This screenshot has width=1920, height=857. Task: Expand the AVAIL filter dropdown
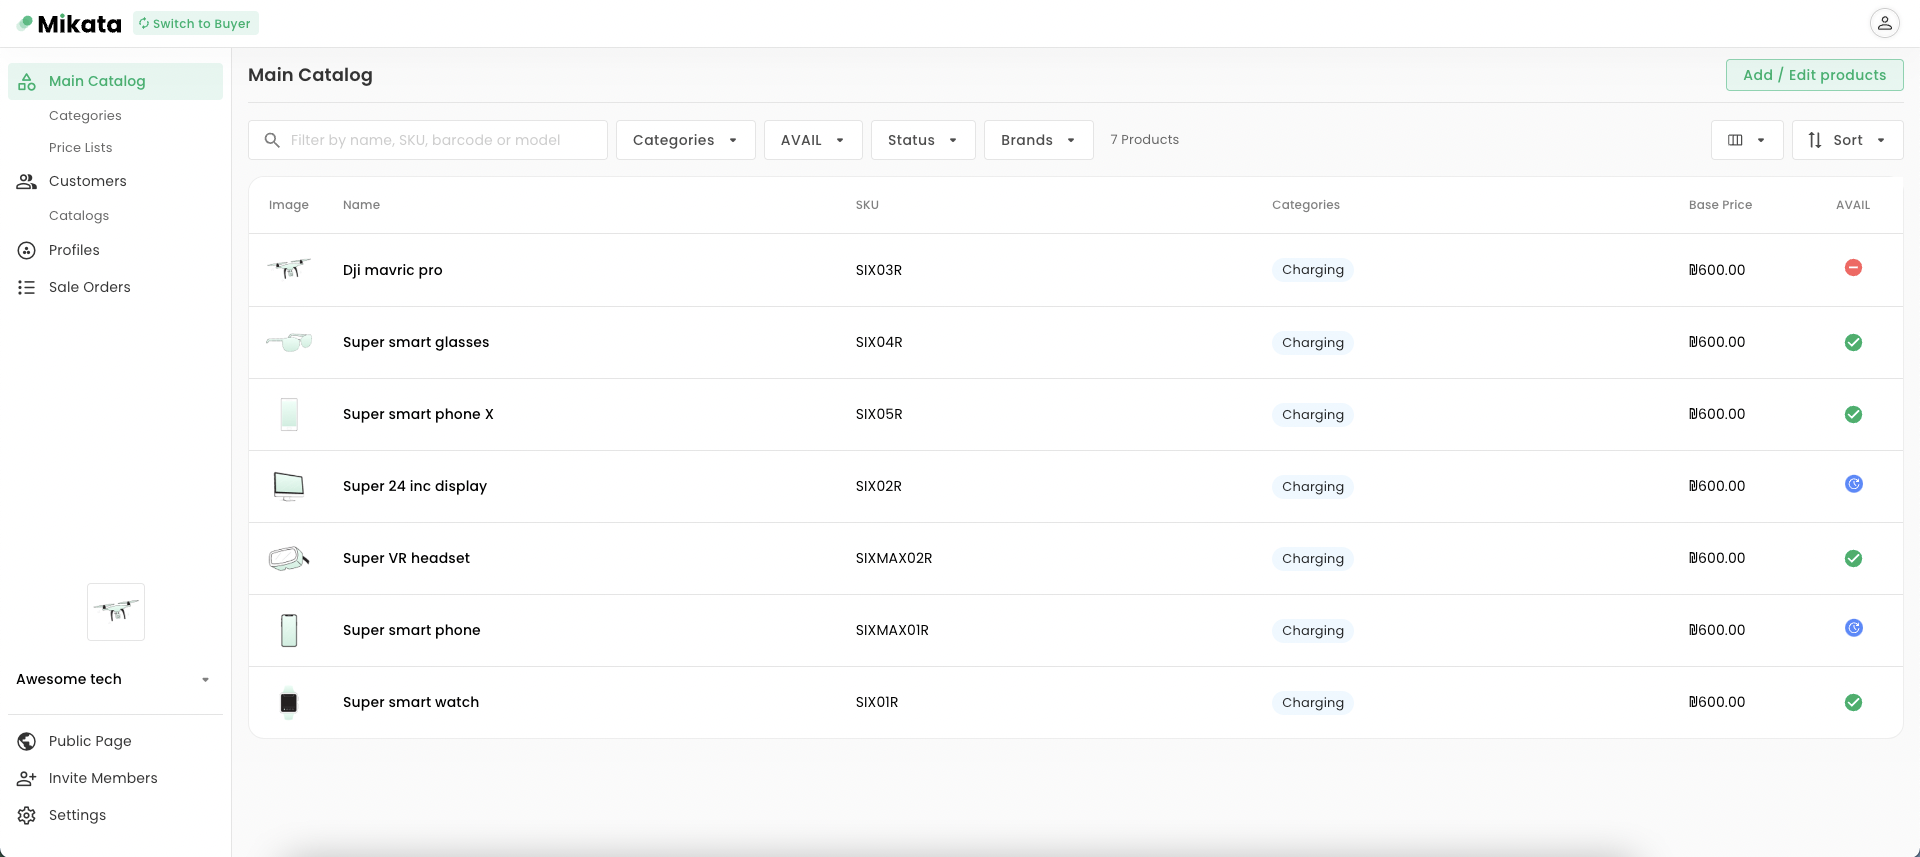coord(812,140)
